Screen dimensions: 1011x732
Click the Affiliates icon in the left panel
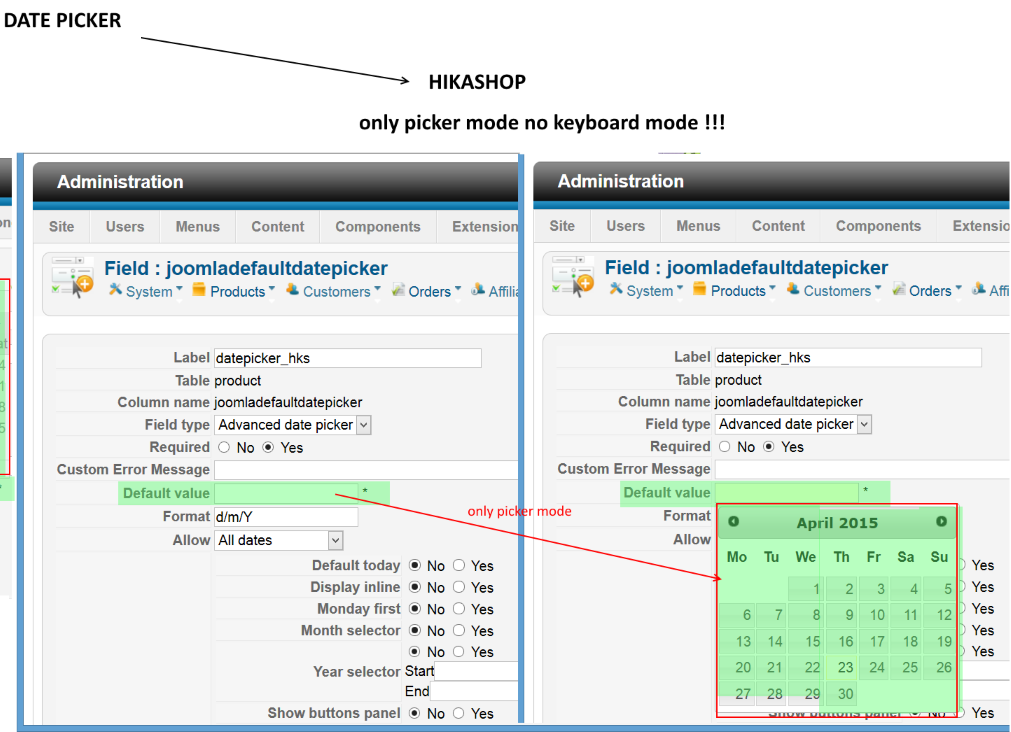pyautogui.click(x=478, y=290)
